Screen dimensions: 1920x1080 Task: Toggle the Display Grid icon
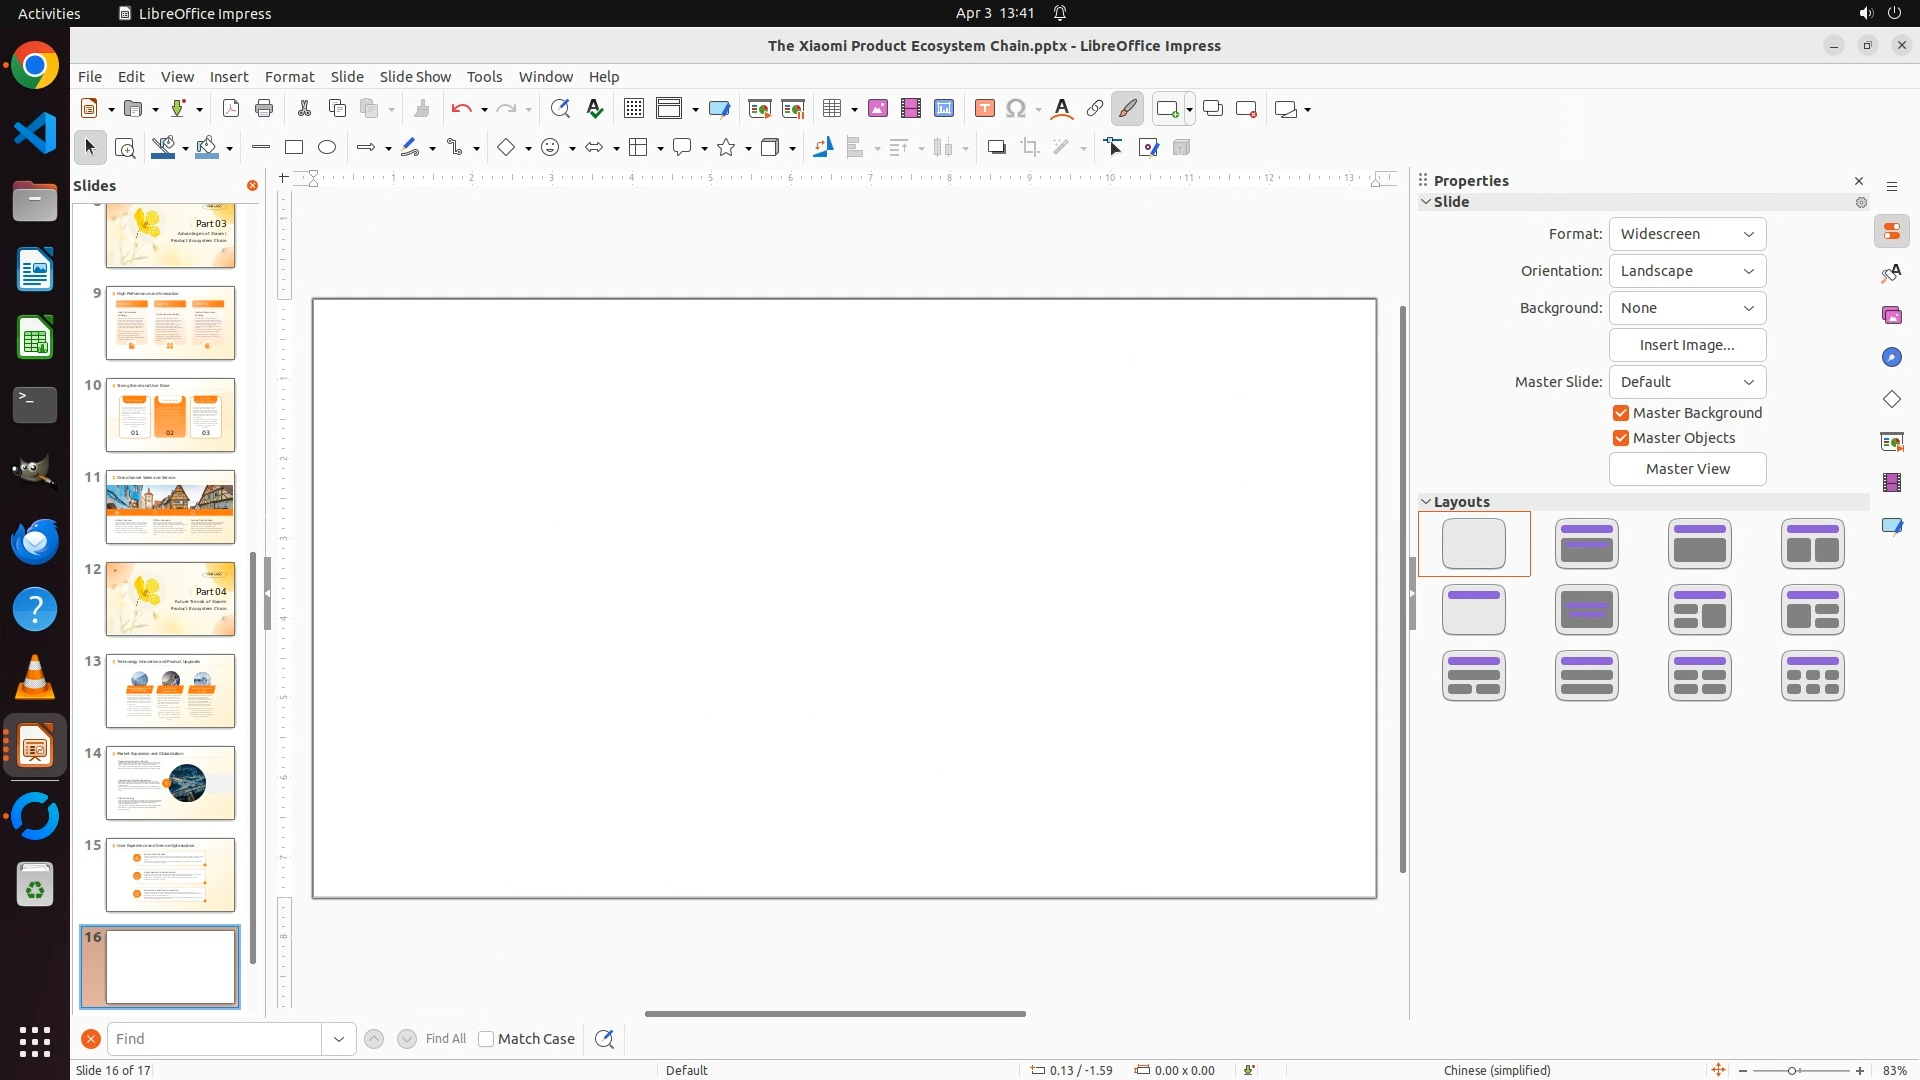[634, 109]
